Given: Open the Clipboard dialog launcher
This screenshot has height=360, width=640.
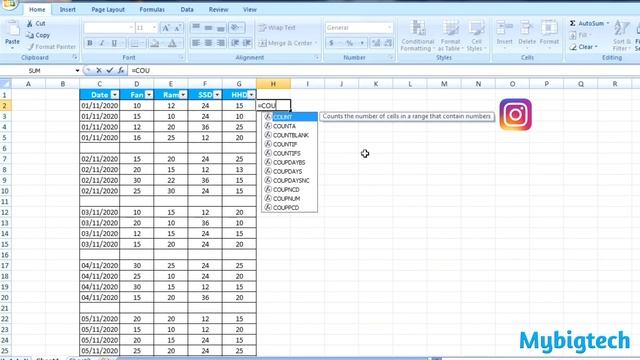Looking at the screenshot, I should pos(75,58).
